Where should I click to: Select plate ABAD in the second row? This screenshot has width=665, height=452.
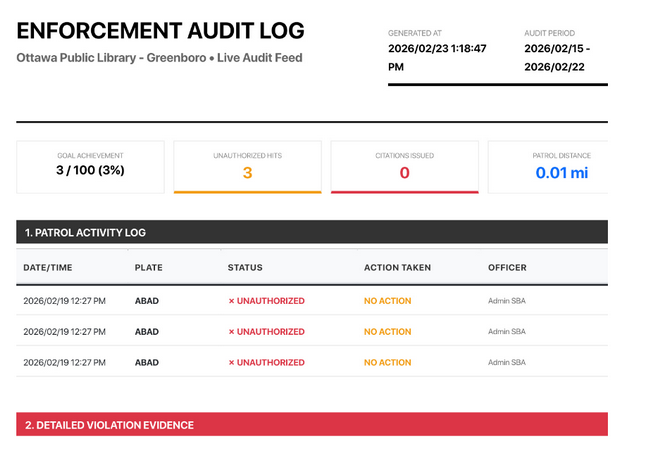point(147,332)
